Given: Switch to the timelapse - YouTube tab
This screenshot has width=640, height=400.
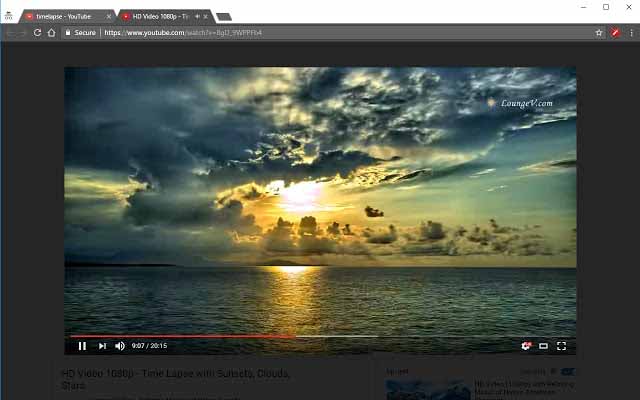Looking at the screenshot, I should pos(65,16).
